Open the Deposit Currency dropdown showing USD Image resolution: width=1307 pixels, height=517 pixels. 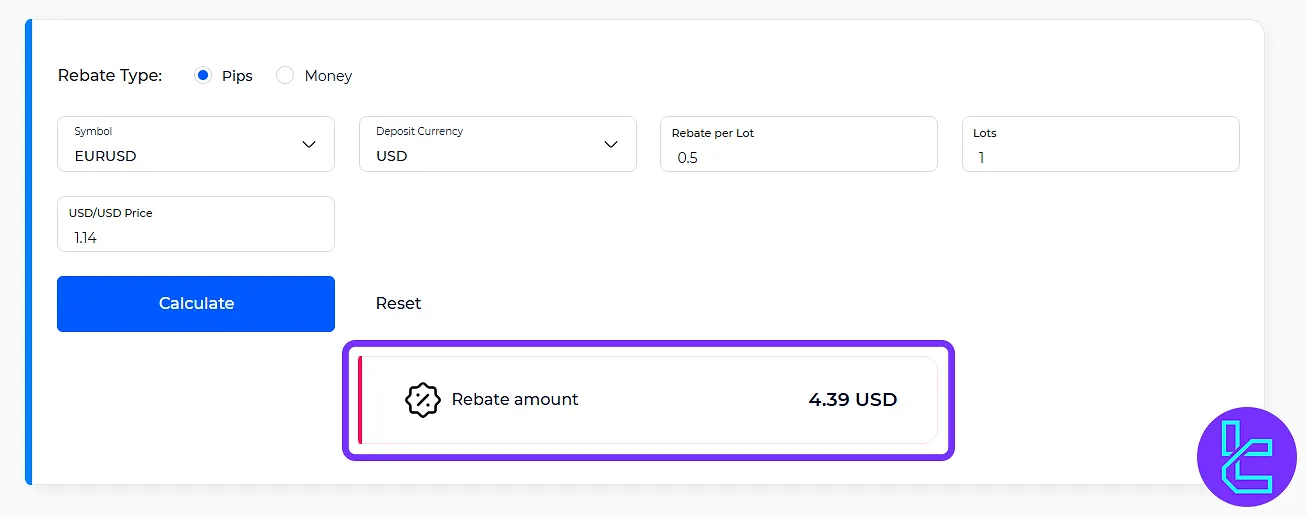498,144
